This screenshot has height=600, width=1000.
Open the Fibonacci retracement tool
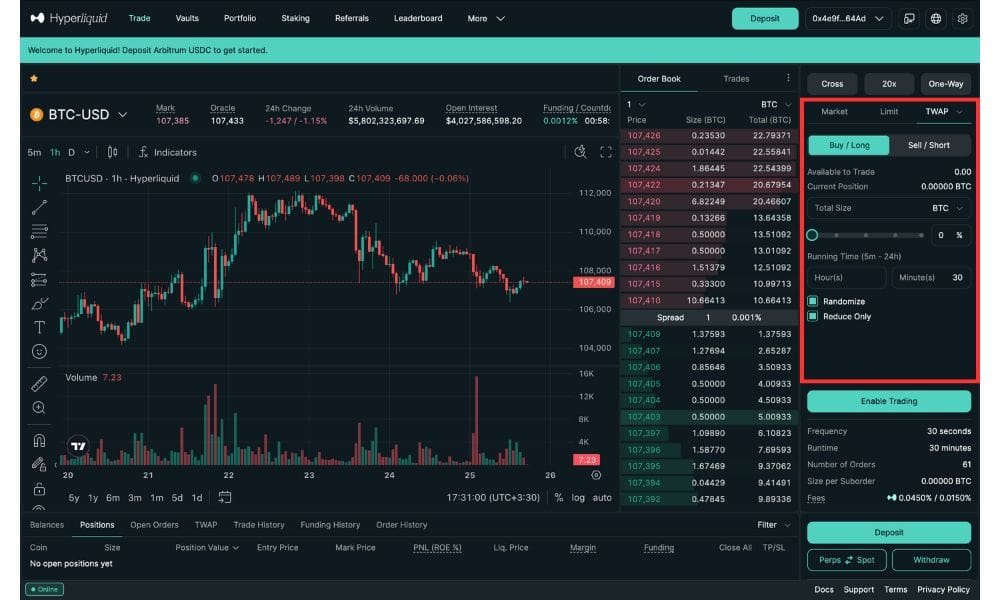(39, 231)
